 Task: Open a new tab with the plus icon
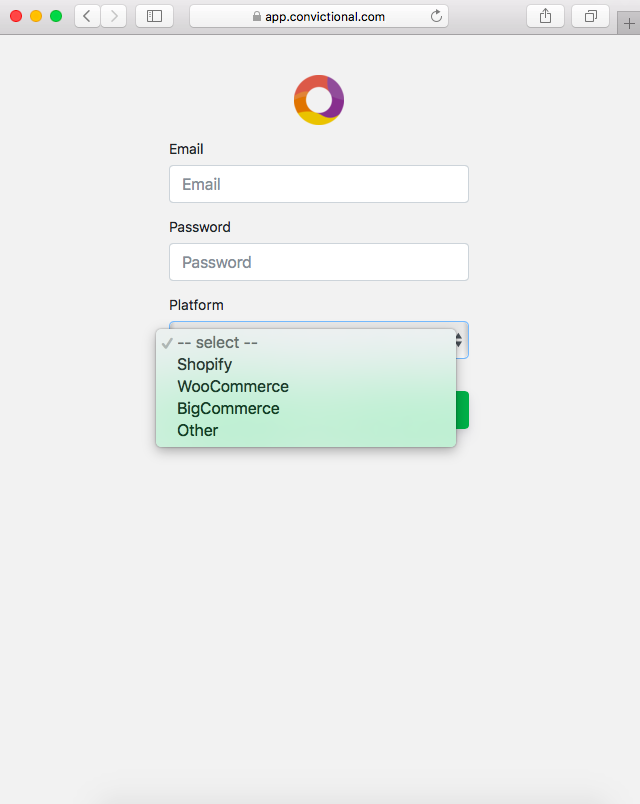(x=629, y=24)
